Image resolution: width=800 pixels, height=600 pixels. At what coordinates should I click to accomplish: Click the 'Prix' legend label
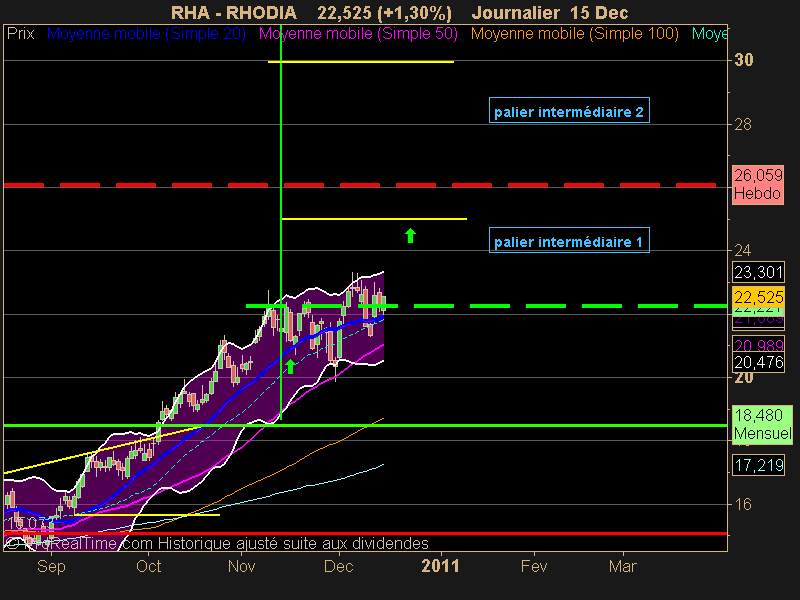(x=20, y=34)
